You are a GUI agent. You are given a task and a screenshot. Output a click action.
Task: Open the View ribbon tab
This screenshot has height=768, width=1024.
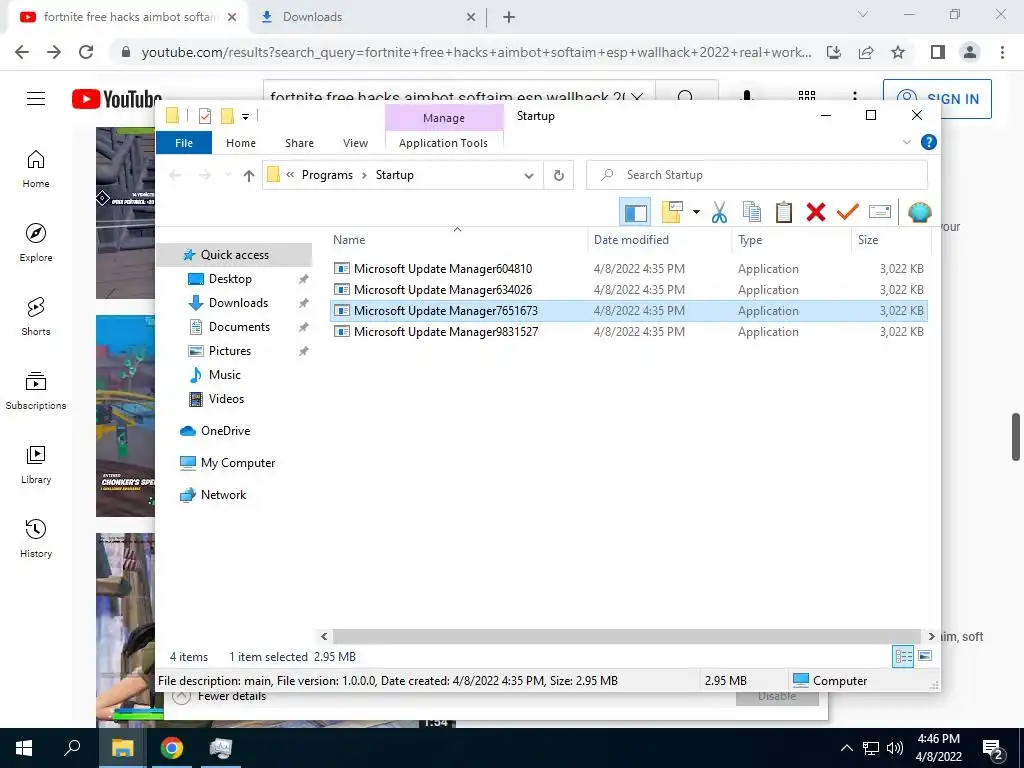tap(355, 143)
